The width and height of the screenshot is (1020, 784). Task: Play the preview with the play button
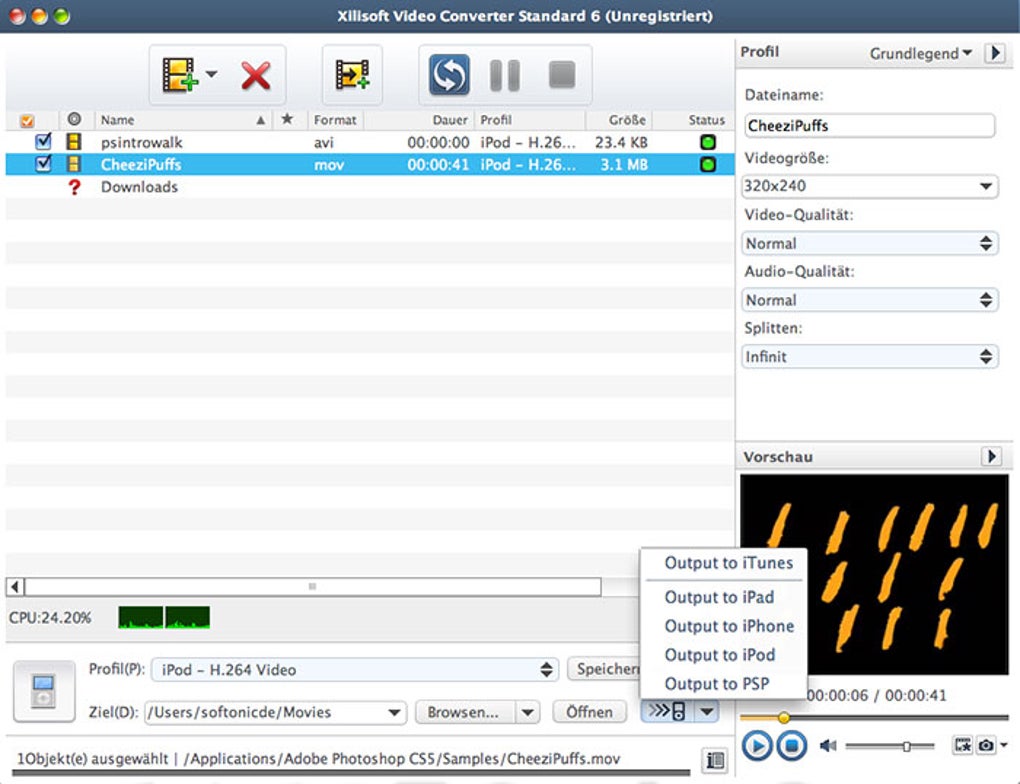pos(757,746)
